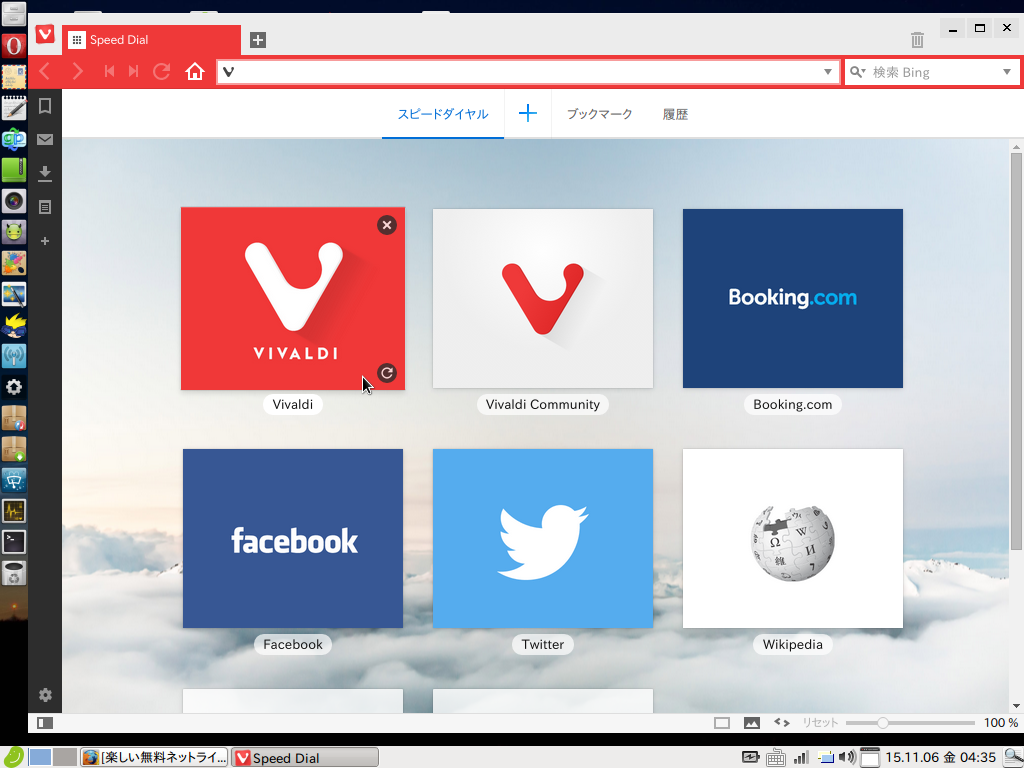
Task: Open the closed tabs trash can
Action: 917,40
